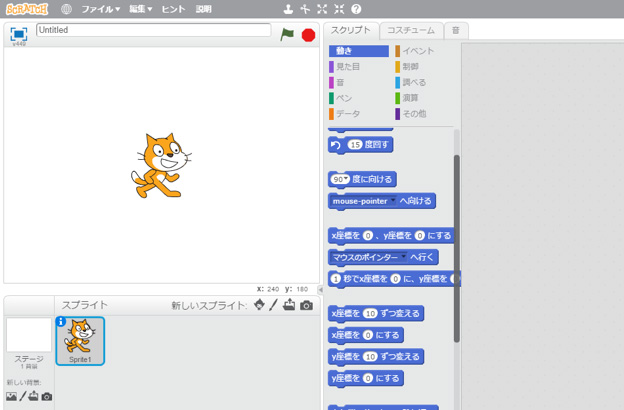Open the 説明 menu item
The height and width of the screenshot is (410, 624).
203,9
